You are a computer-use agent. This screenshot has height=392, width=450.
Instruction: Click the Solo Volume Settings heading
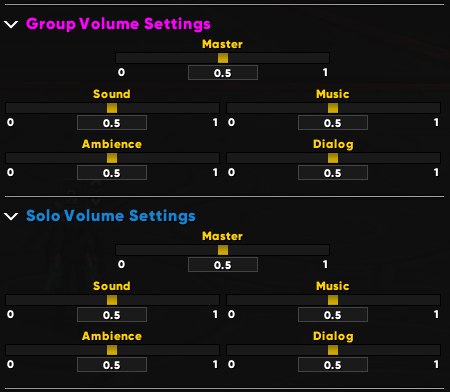tap(111, 216)
